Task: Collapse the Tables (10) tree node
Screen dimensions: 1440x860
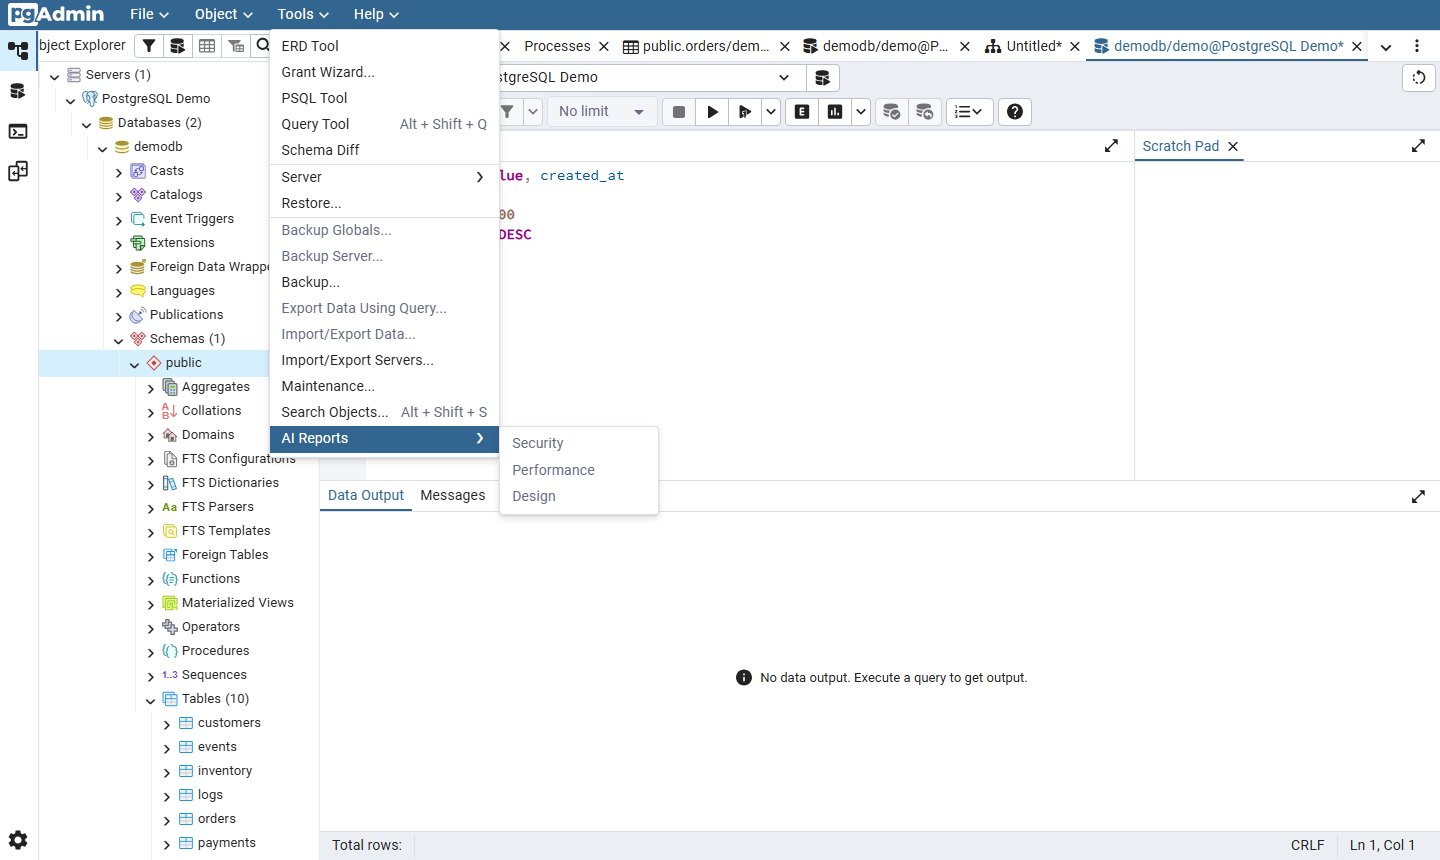Action: click(x=151, y=700)
